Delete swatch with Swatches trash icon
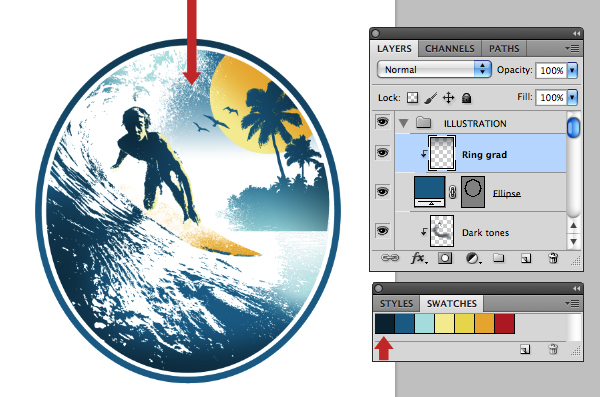 [553, 349]
